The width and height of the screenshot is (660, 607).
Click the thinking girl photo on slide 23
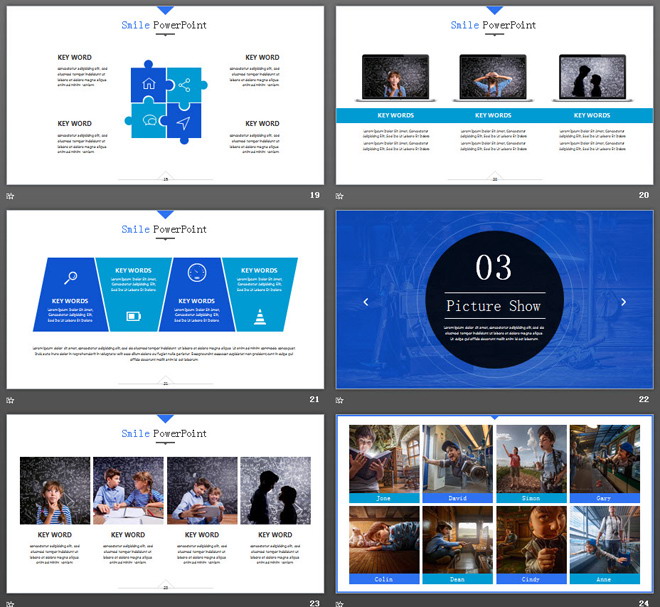55,490
